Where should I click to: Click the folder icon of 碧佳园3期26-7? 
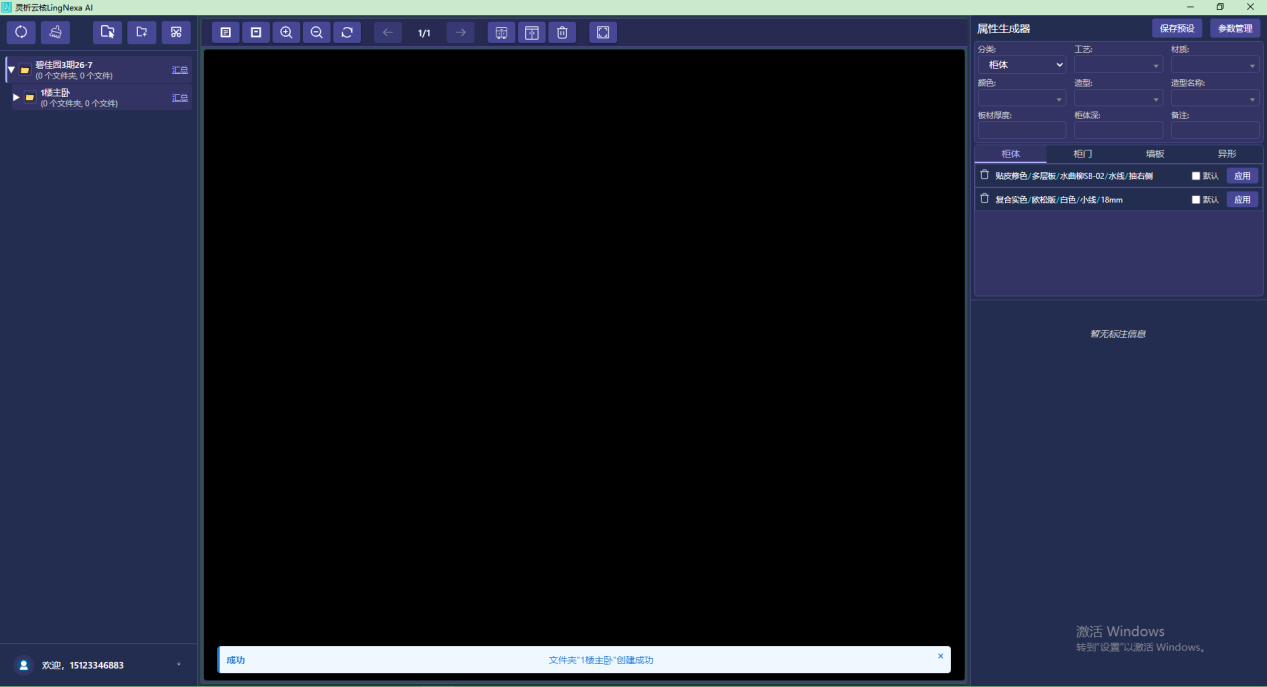tap(25, 70)
